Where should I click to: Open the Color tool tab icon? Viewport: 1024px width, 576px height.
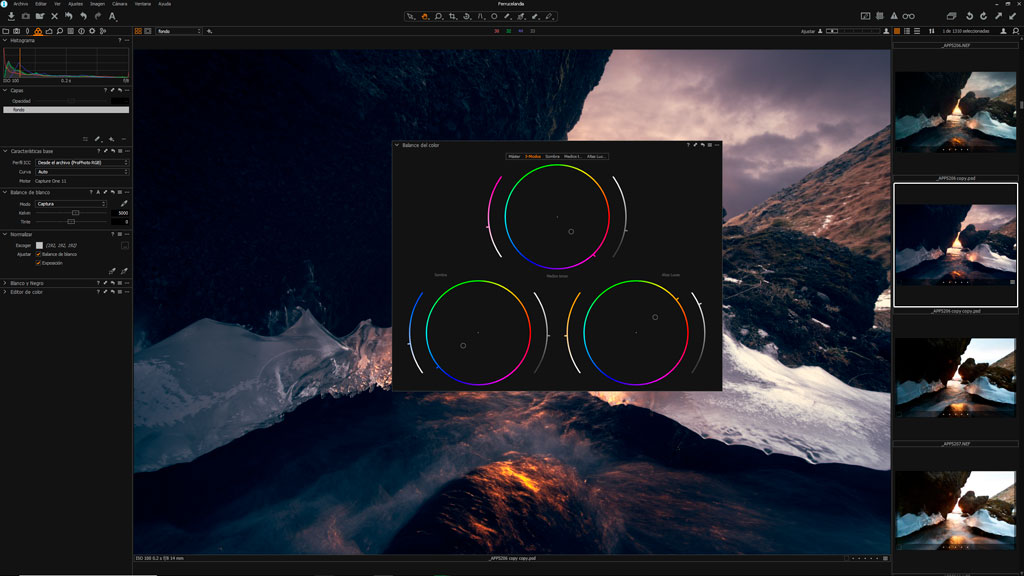[38, 31]
